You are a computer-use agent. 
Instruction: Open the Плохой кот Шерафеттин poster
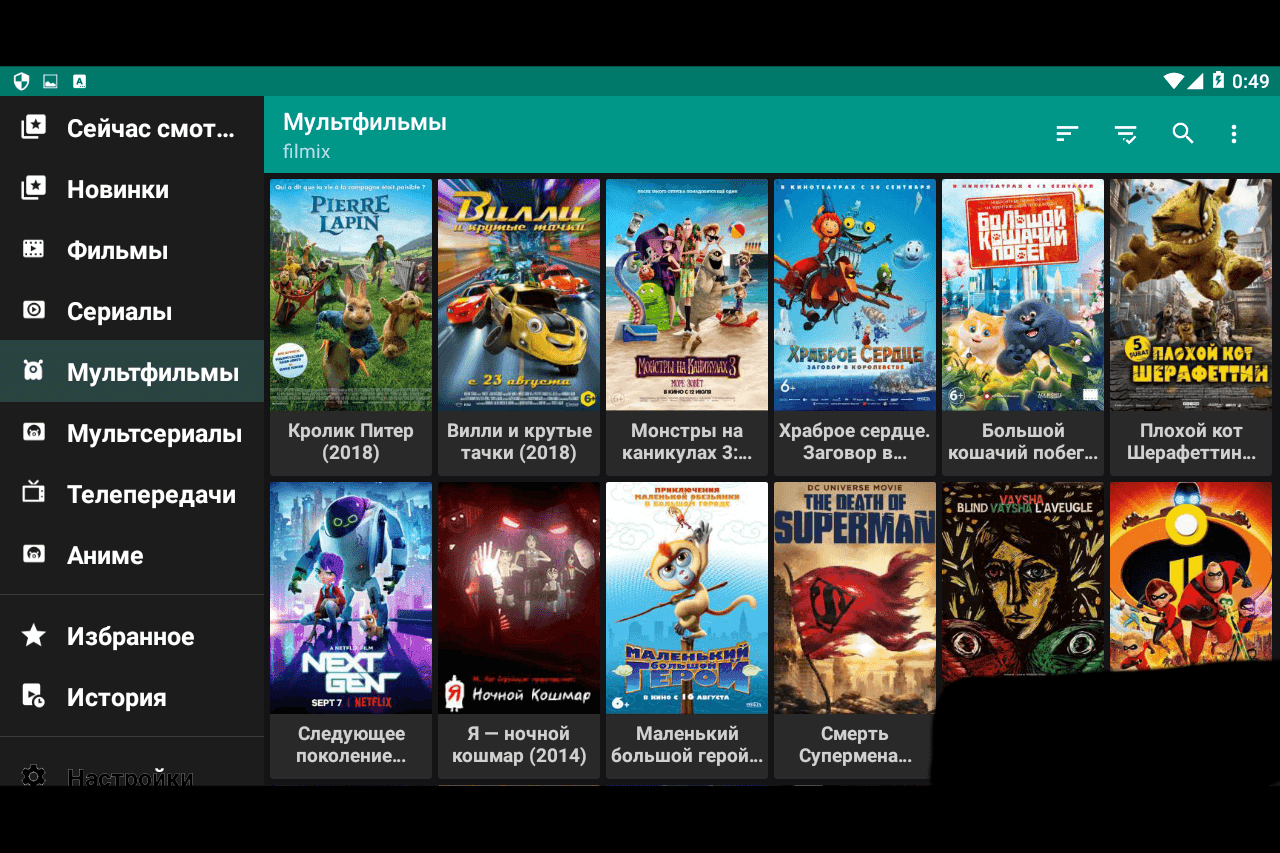(x=1191, y=295)
